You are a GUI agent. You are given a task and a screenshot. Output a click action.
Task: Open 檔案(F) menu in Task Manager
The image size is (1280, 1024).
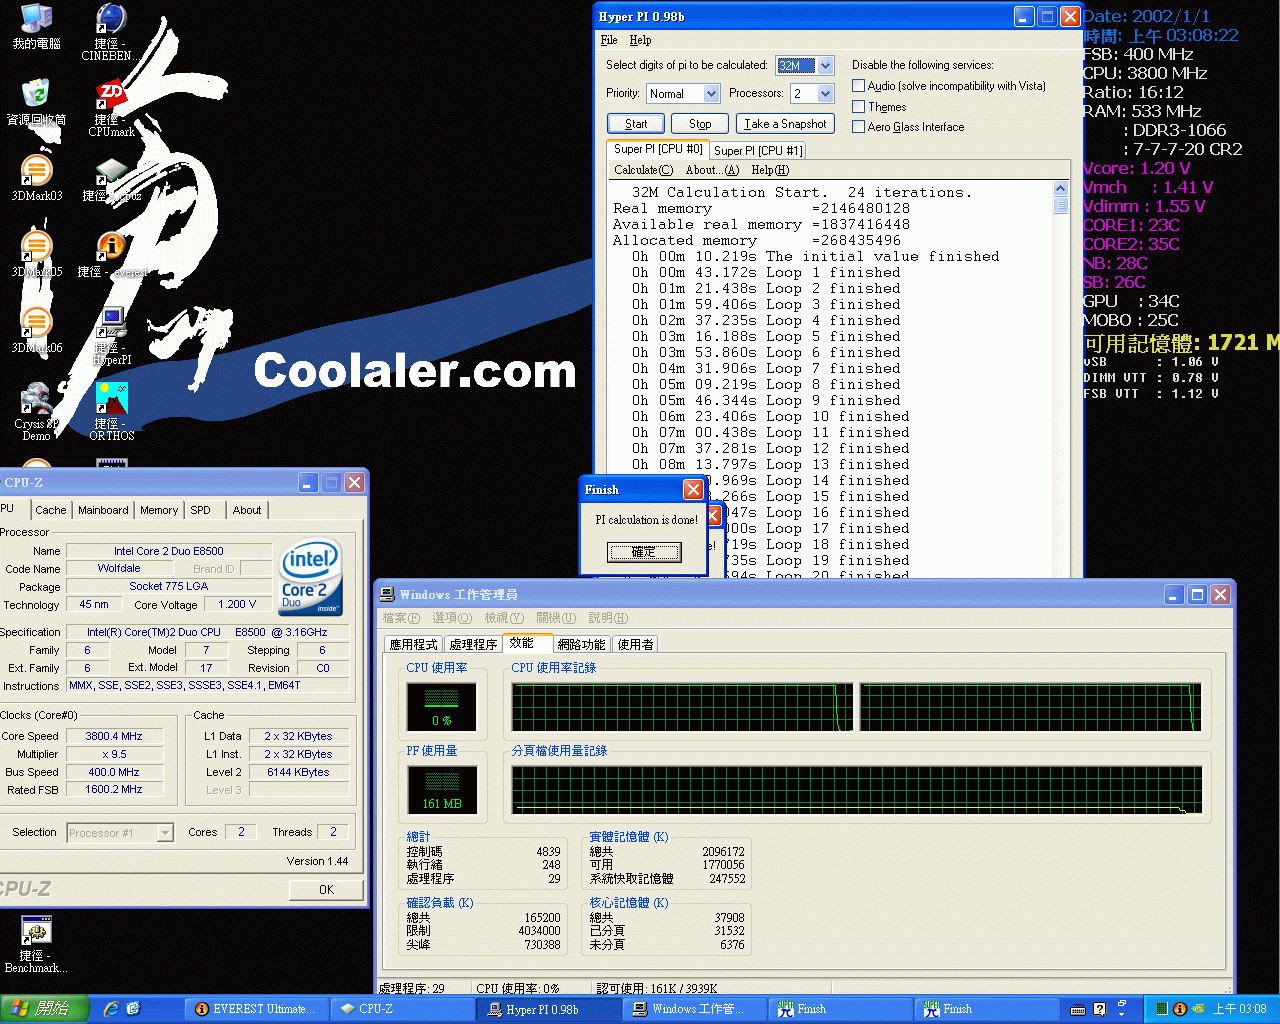(x=402, y=618)
